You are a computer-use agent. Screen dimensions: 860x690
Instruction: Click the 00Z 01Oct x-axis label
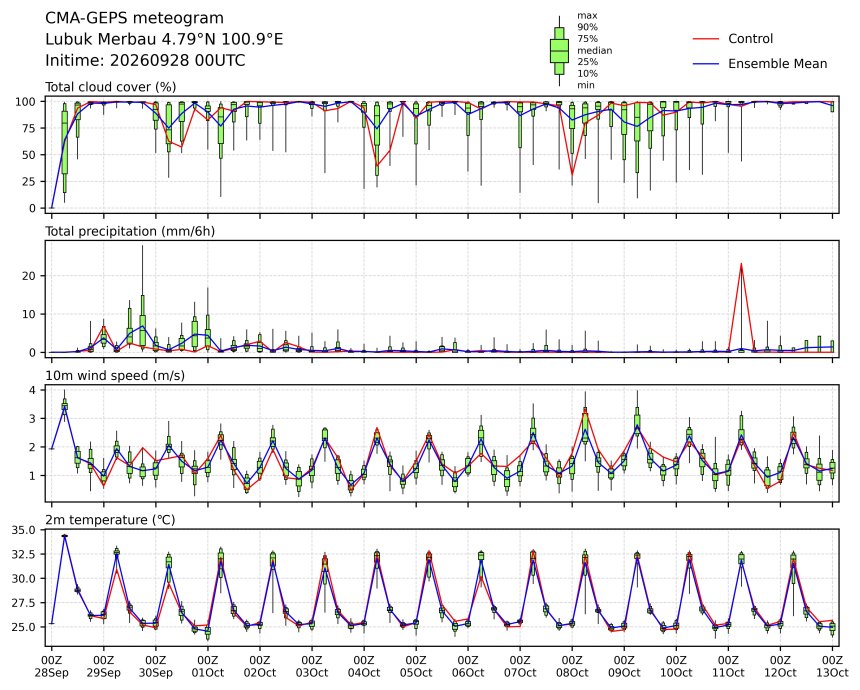[208, 666]
